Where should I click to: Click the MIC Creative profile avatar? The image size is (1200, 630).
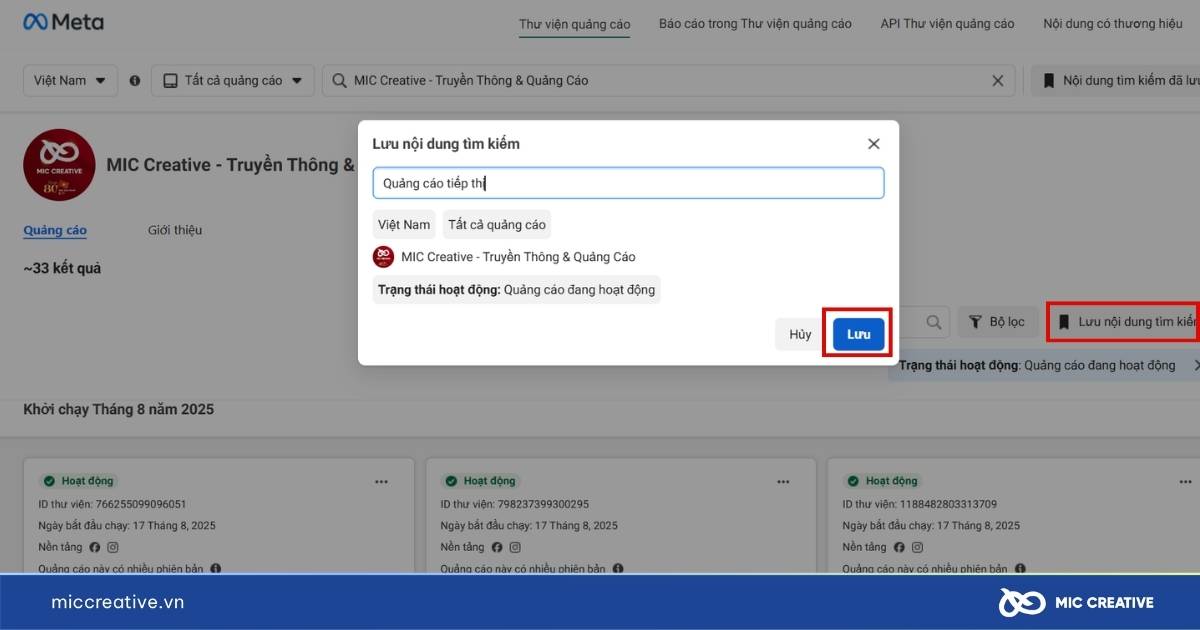pyautogui.click(x=59, y=165)
